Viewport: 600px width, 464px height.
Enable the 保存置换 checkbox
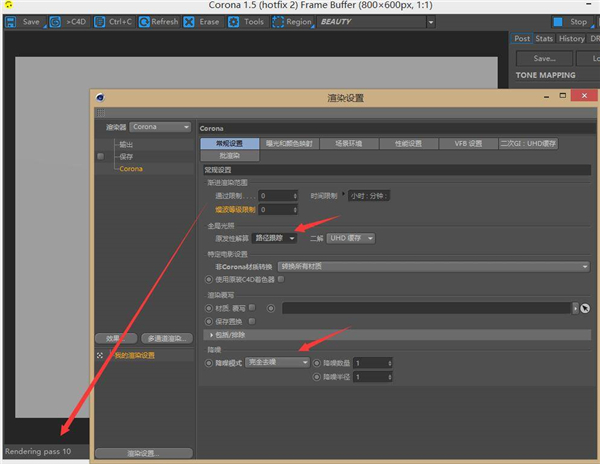point(253,321)
